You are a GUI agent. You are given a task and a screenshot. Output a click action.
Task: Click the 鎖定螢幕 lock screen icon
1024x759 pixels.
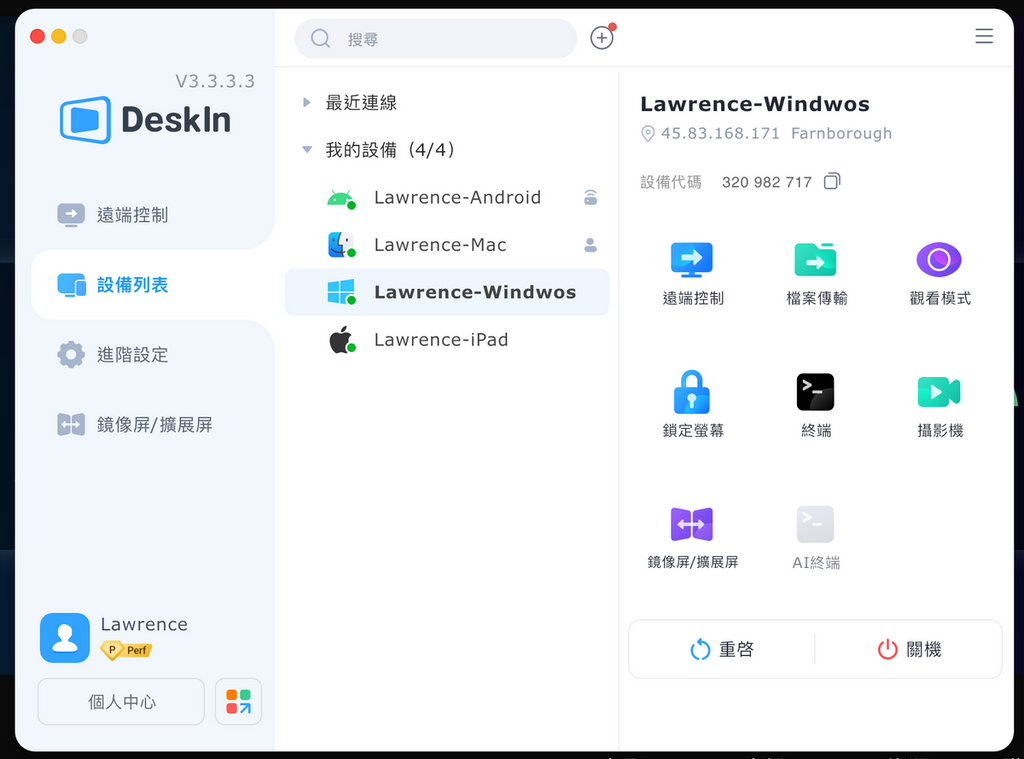click(x=692, y=392)
